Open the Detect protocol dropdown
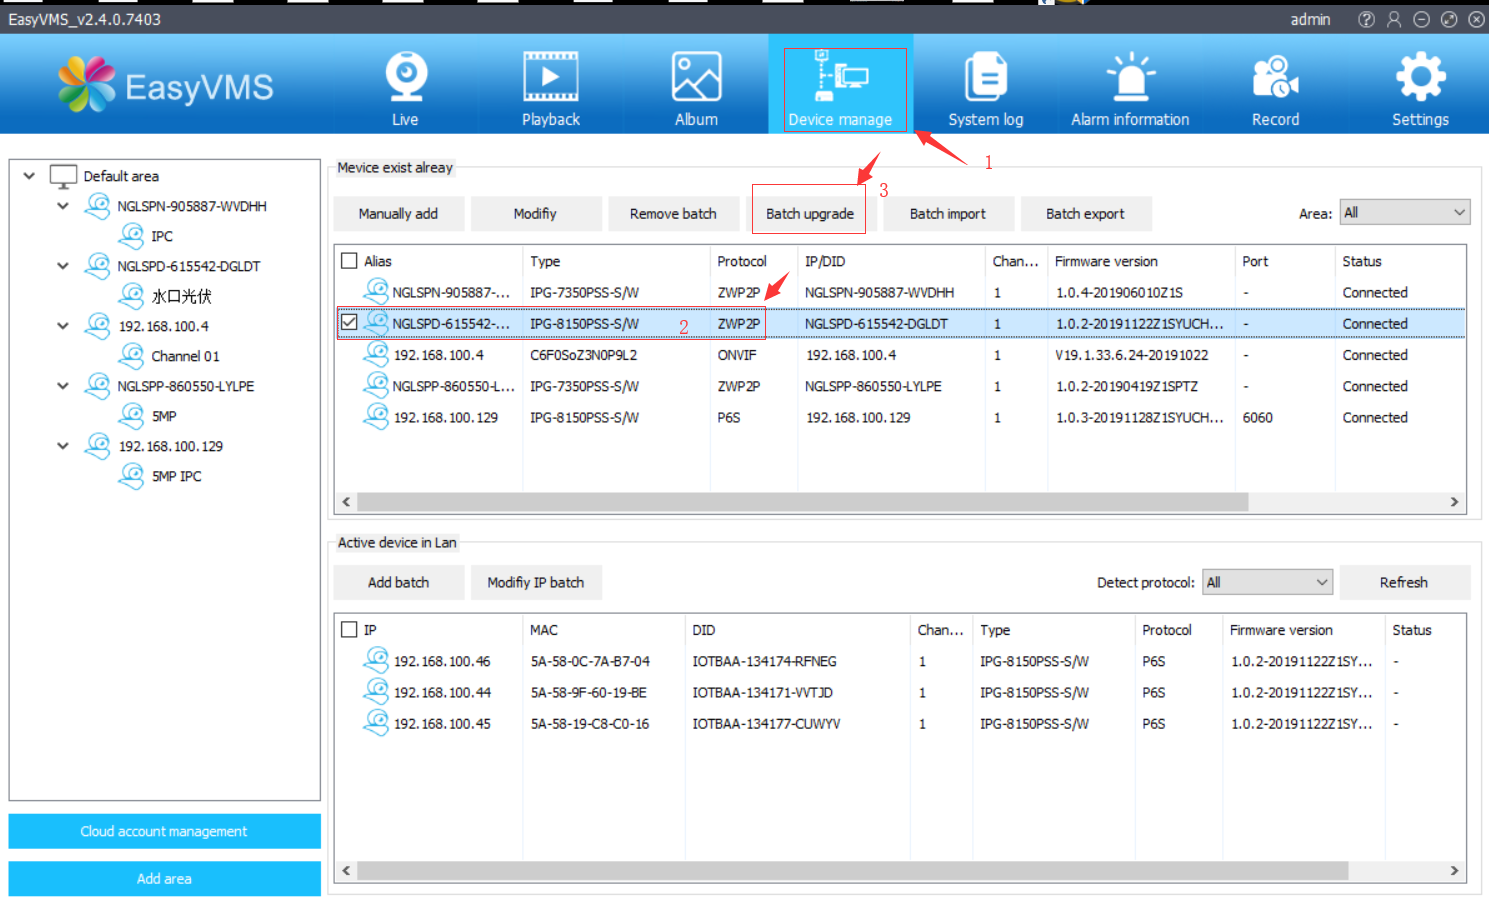 tap(1267, 582)
